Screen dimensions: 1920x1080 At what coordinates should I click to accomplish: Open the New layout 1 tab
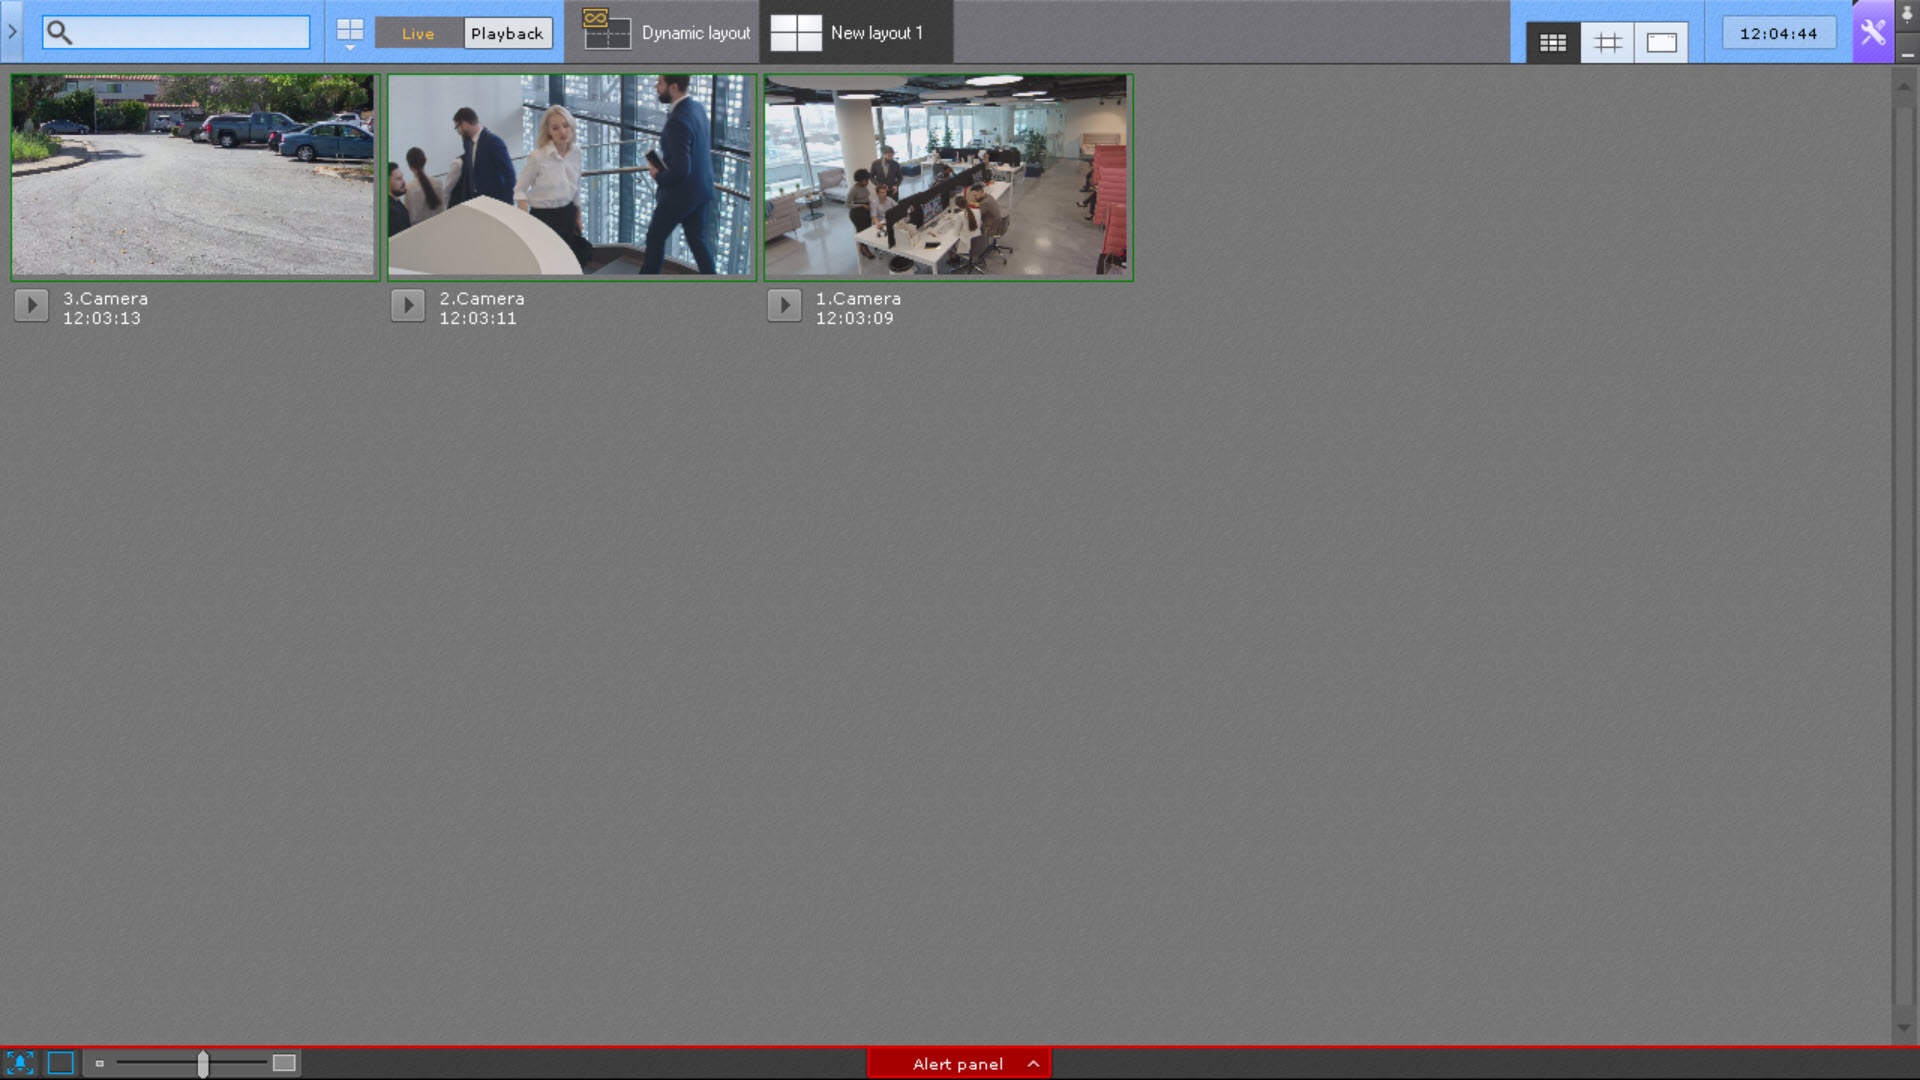coord(857,33)
